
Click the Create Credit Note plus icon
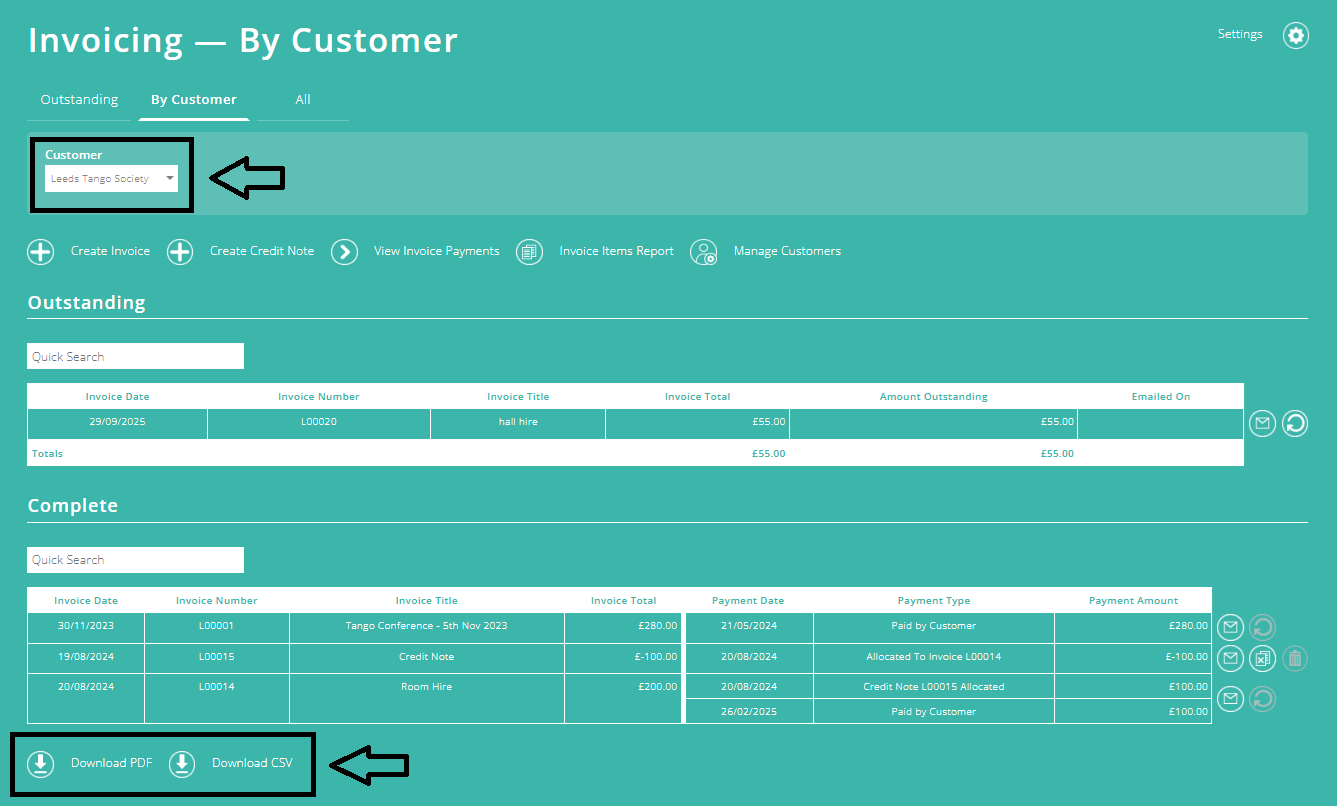(180, 251)
